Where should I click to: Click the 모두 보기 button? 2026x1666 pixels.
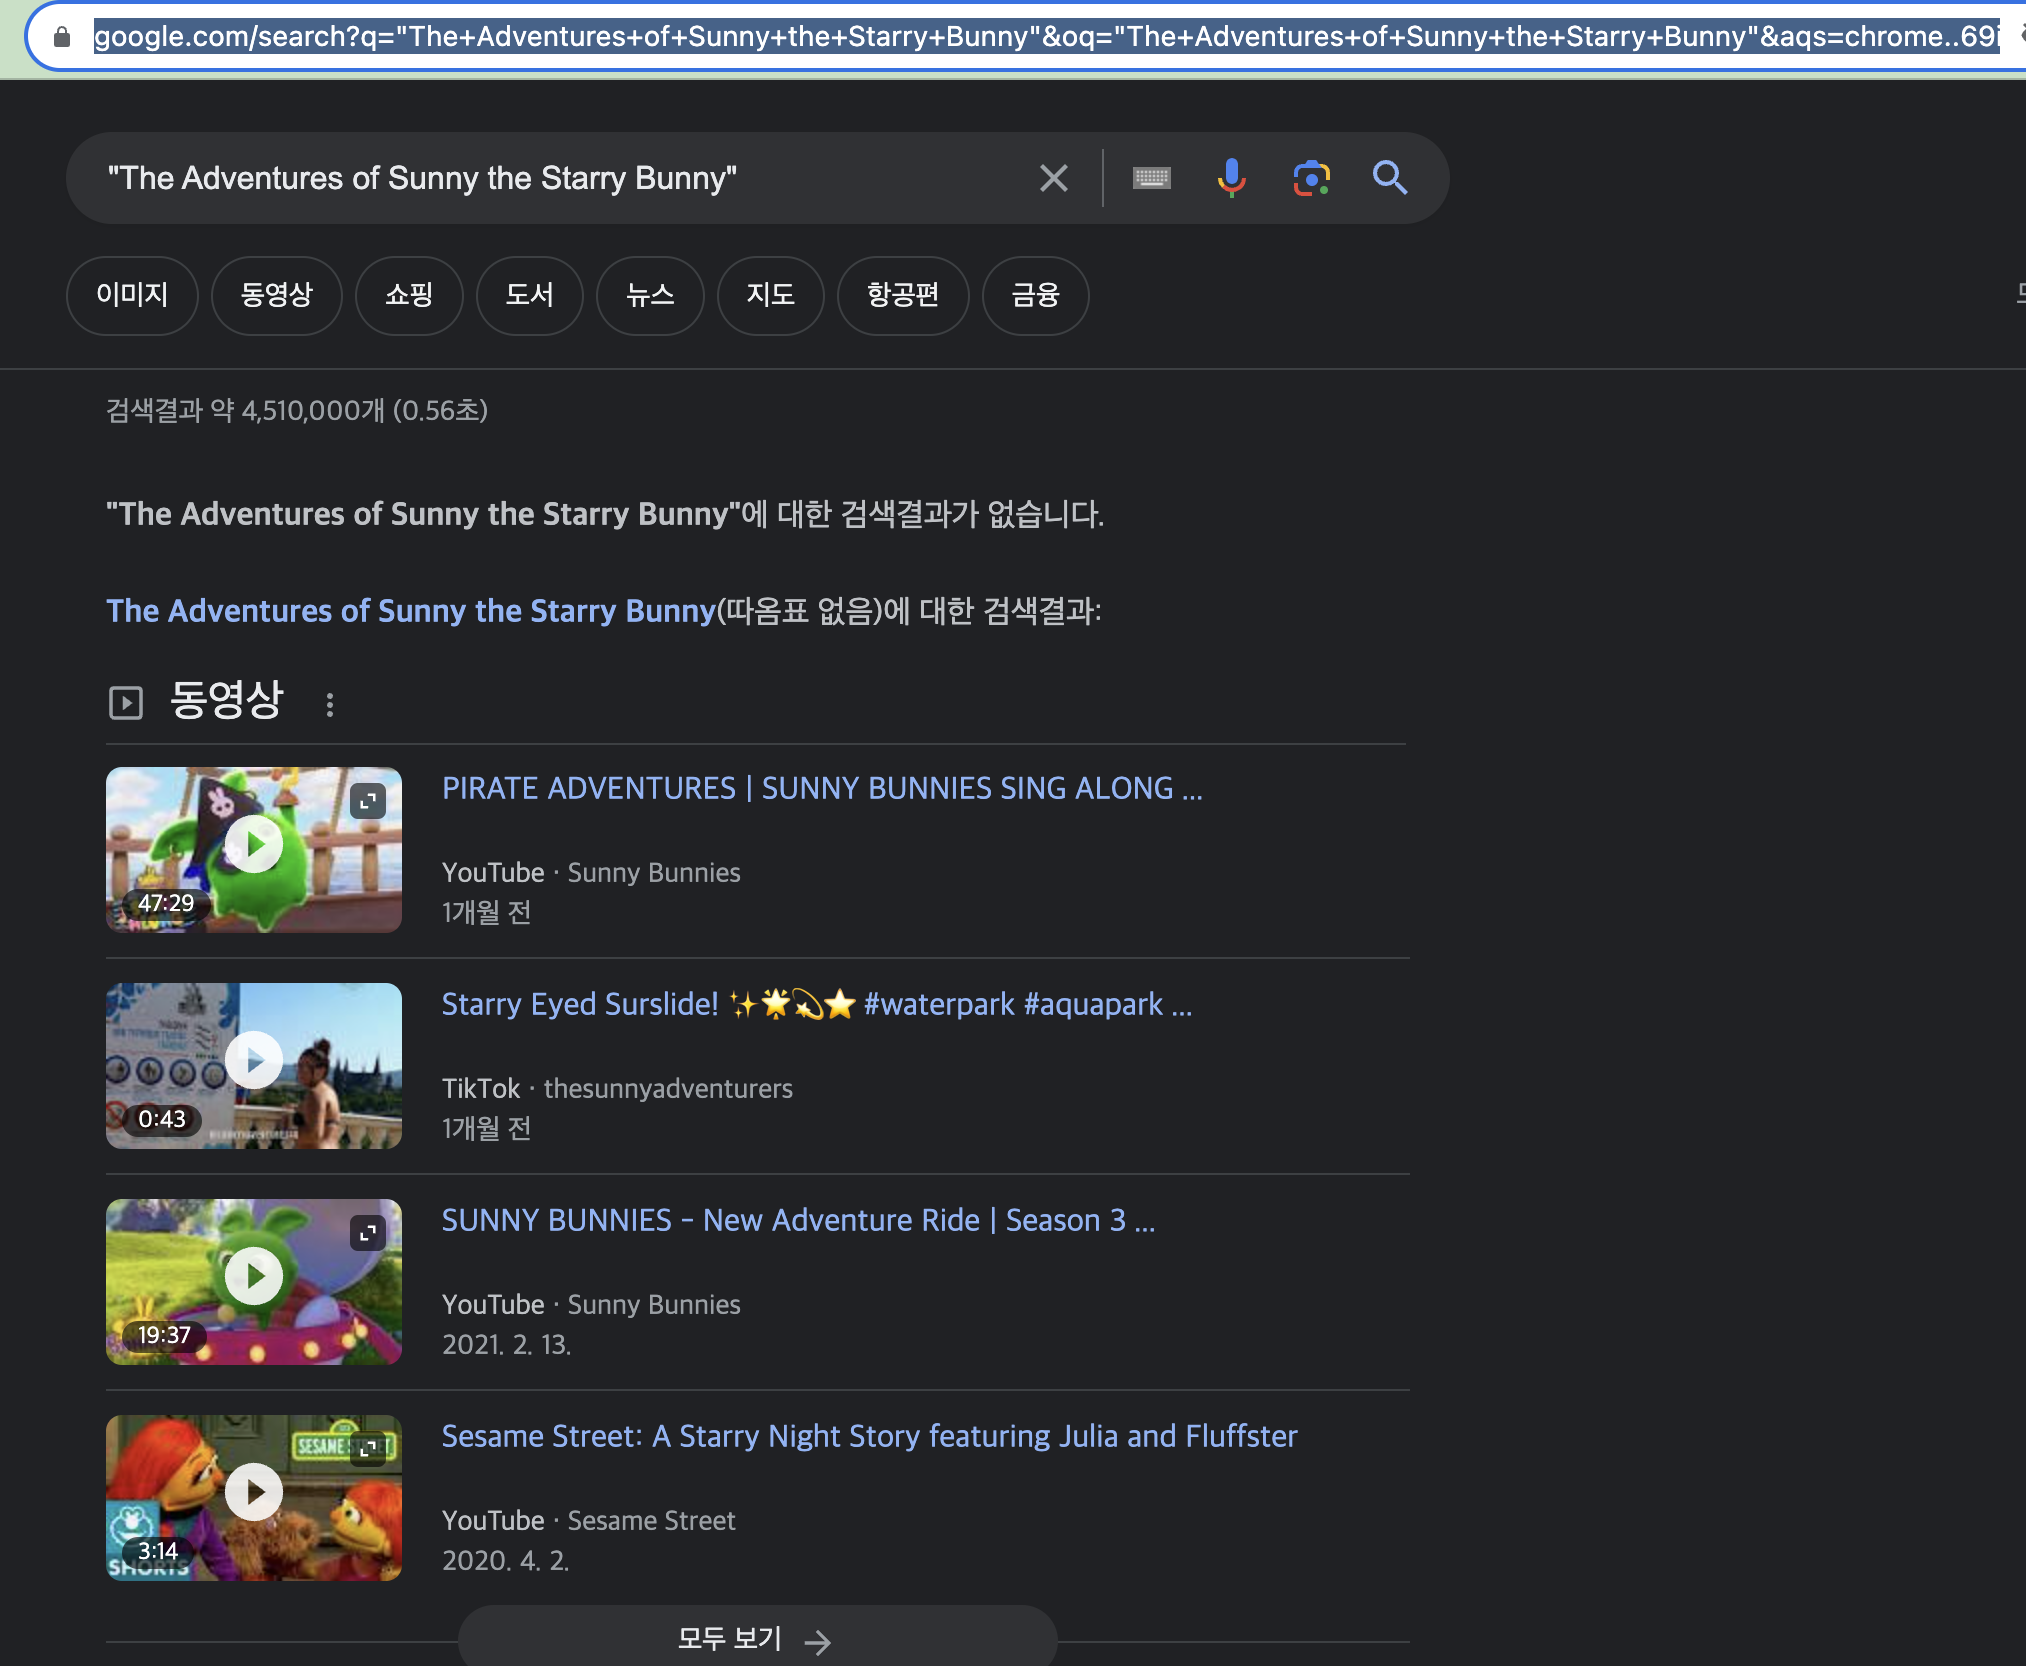pyautogui.click(x=757, y=1639)
